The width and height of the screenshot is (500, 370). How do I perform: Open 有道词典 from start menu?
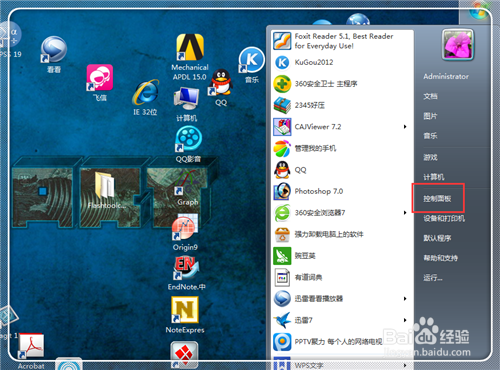tap(342, 277)
